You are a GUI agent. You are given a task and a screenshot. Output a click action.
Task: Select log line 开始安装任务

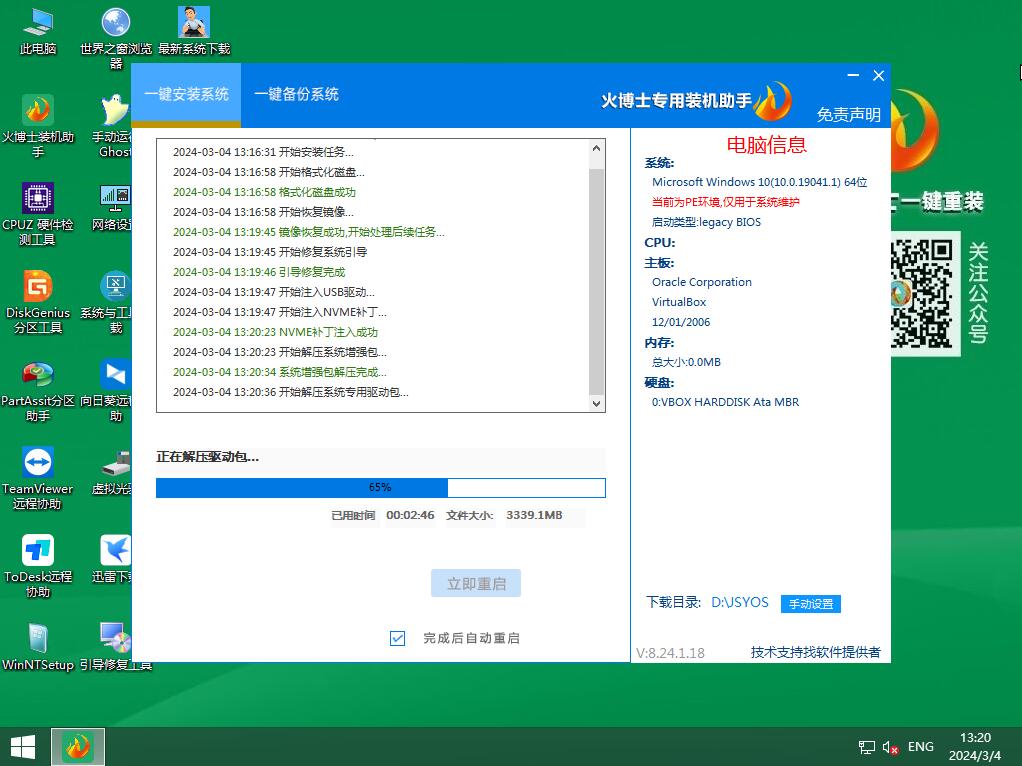click(263, 152)
